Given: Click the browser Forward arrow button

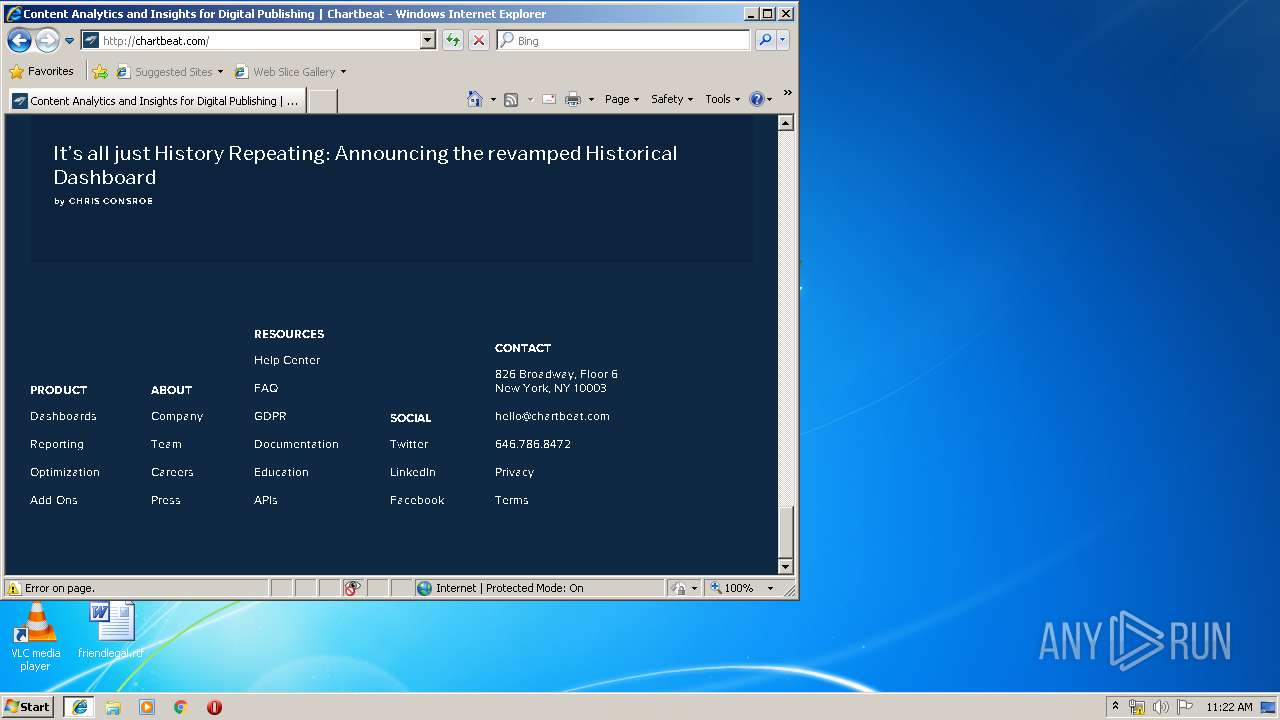Looking at the screenshot, I should point(47,40).
